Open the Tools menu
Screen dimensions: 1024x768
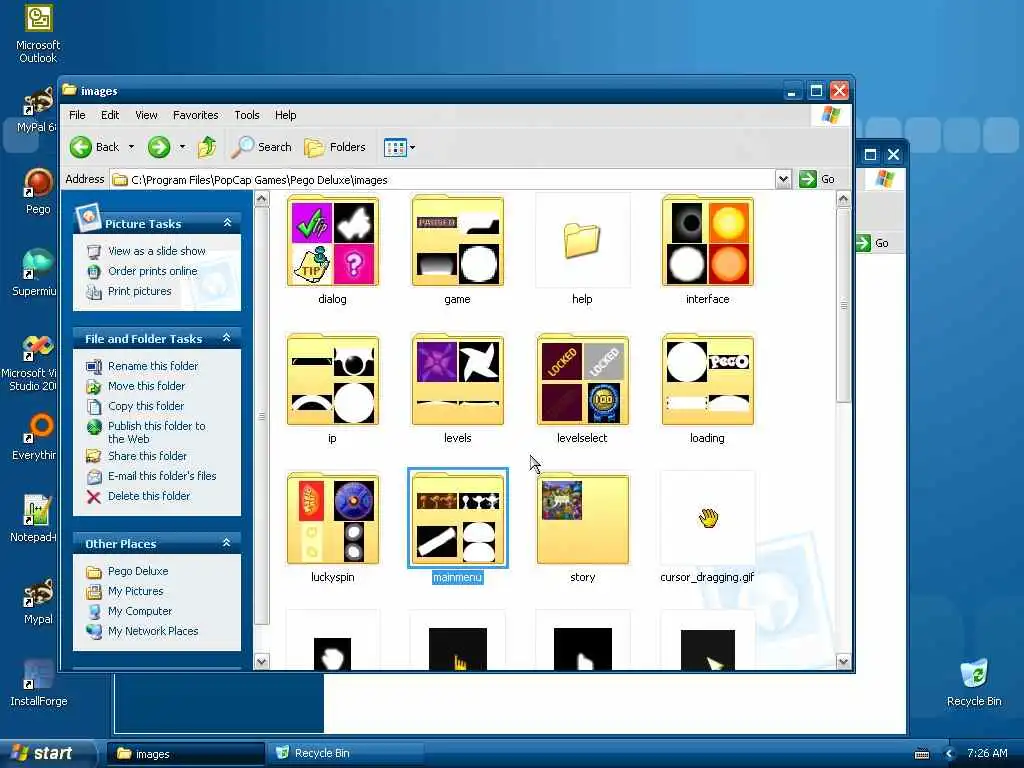[x=247, y=115]
